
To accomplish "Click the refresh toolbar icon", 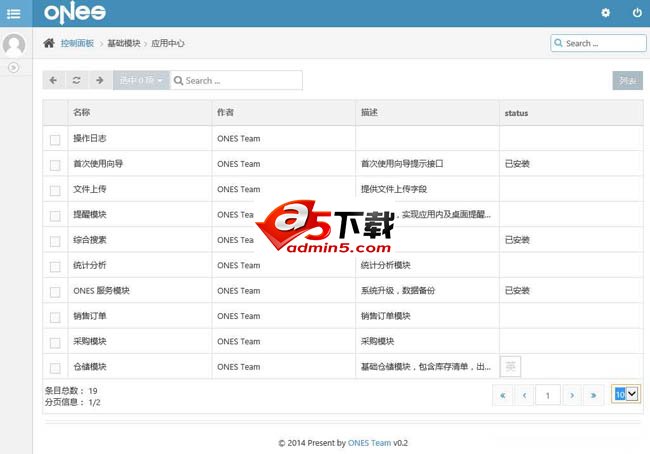I will click(76, 80).
